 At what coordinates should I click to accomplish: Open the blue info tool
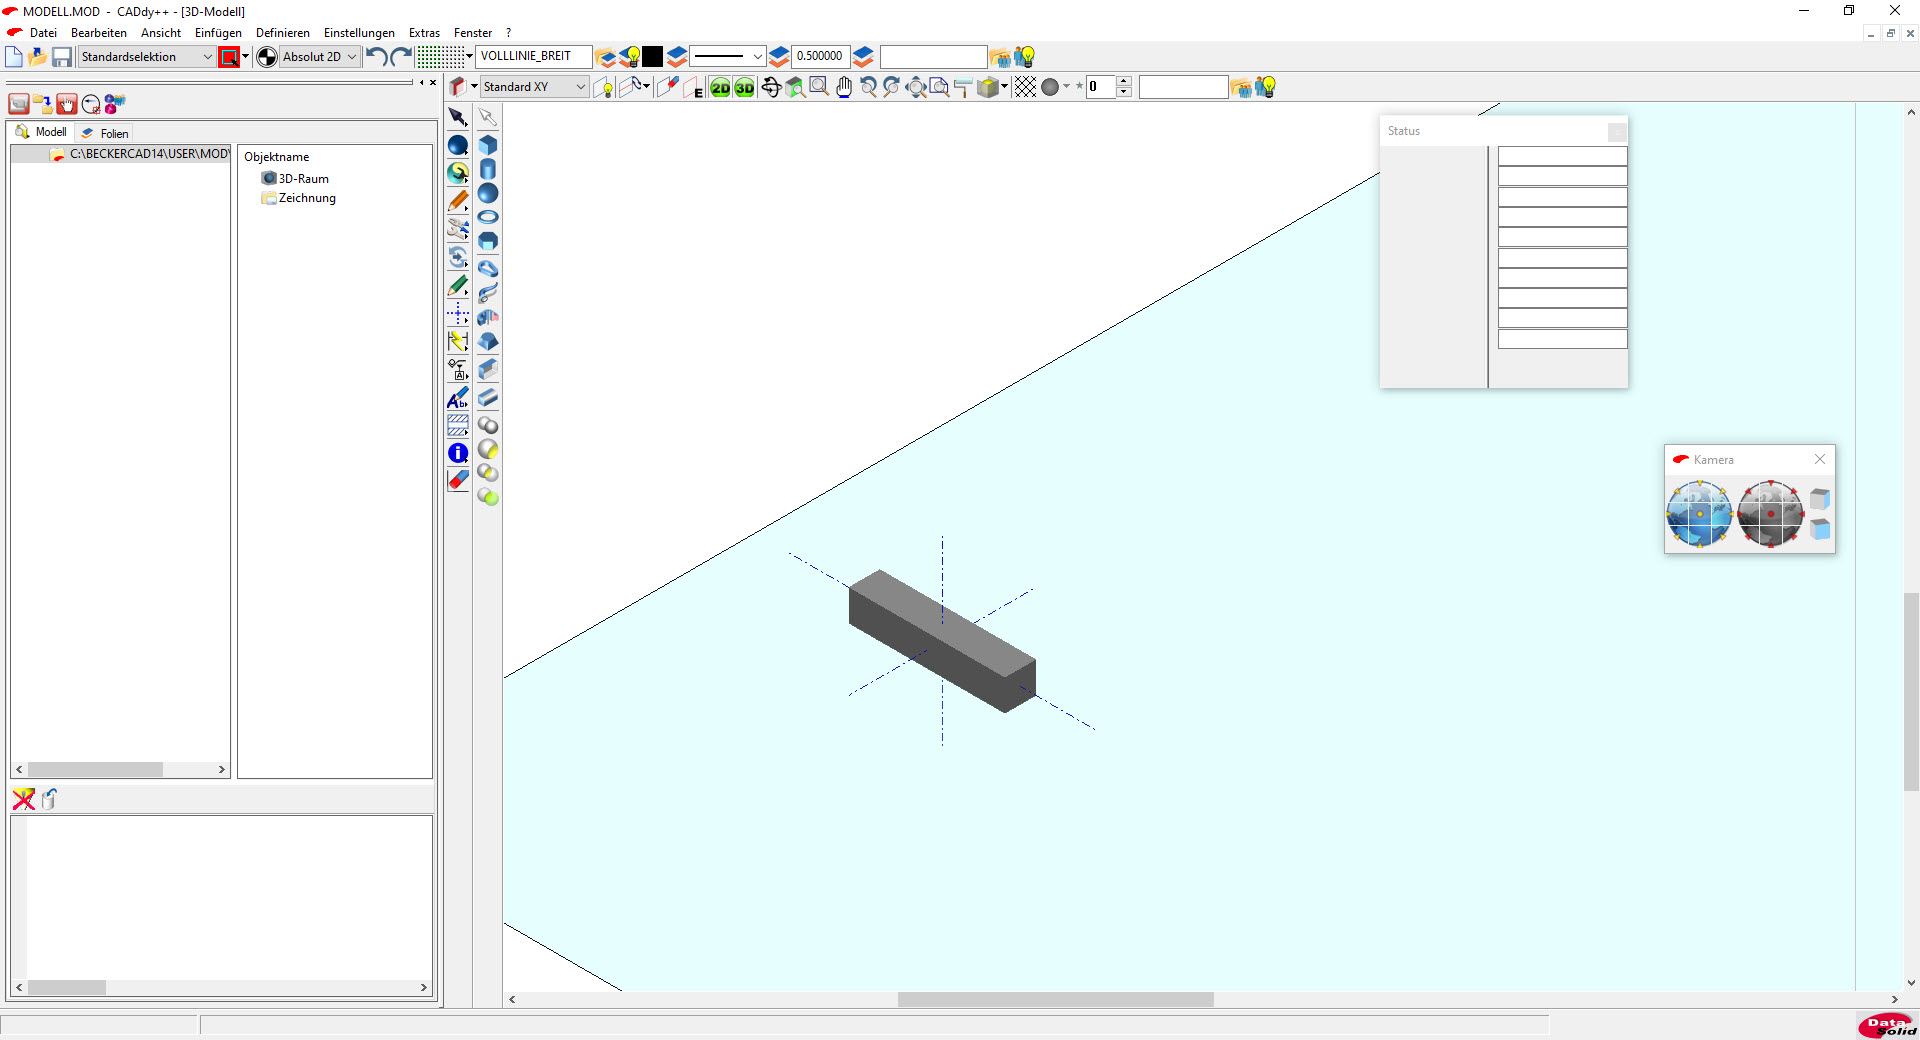coord(458,453)
